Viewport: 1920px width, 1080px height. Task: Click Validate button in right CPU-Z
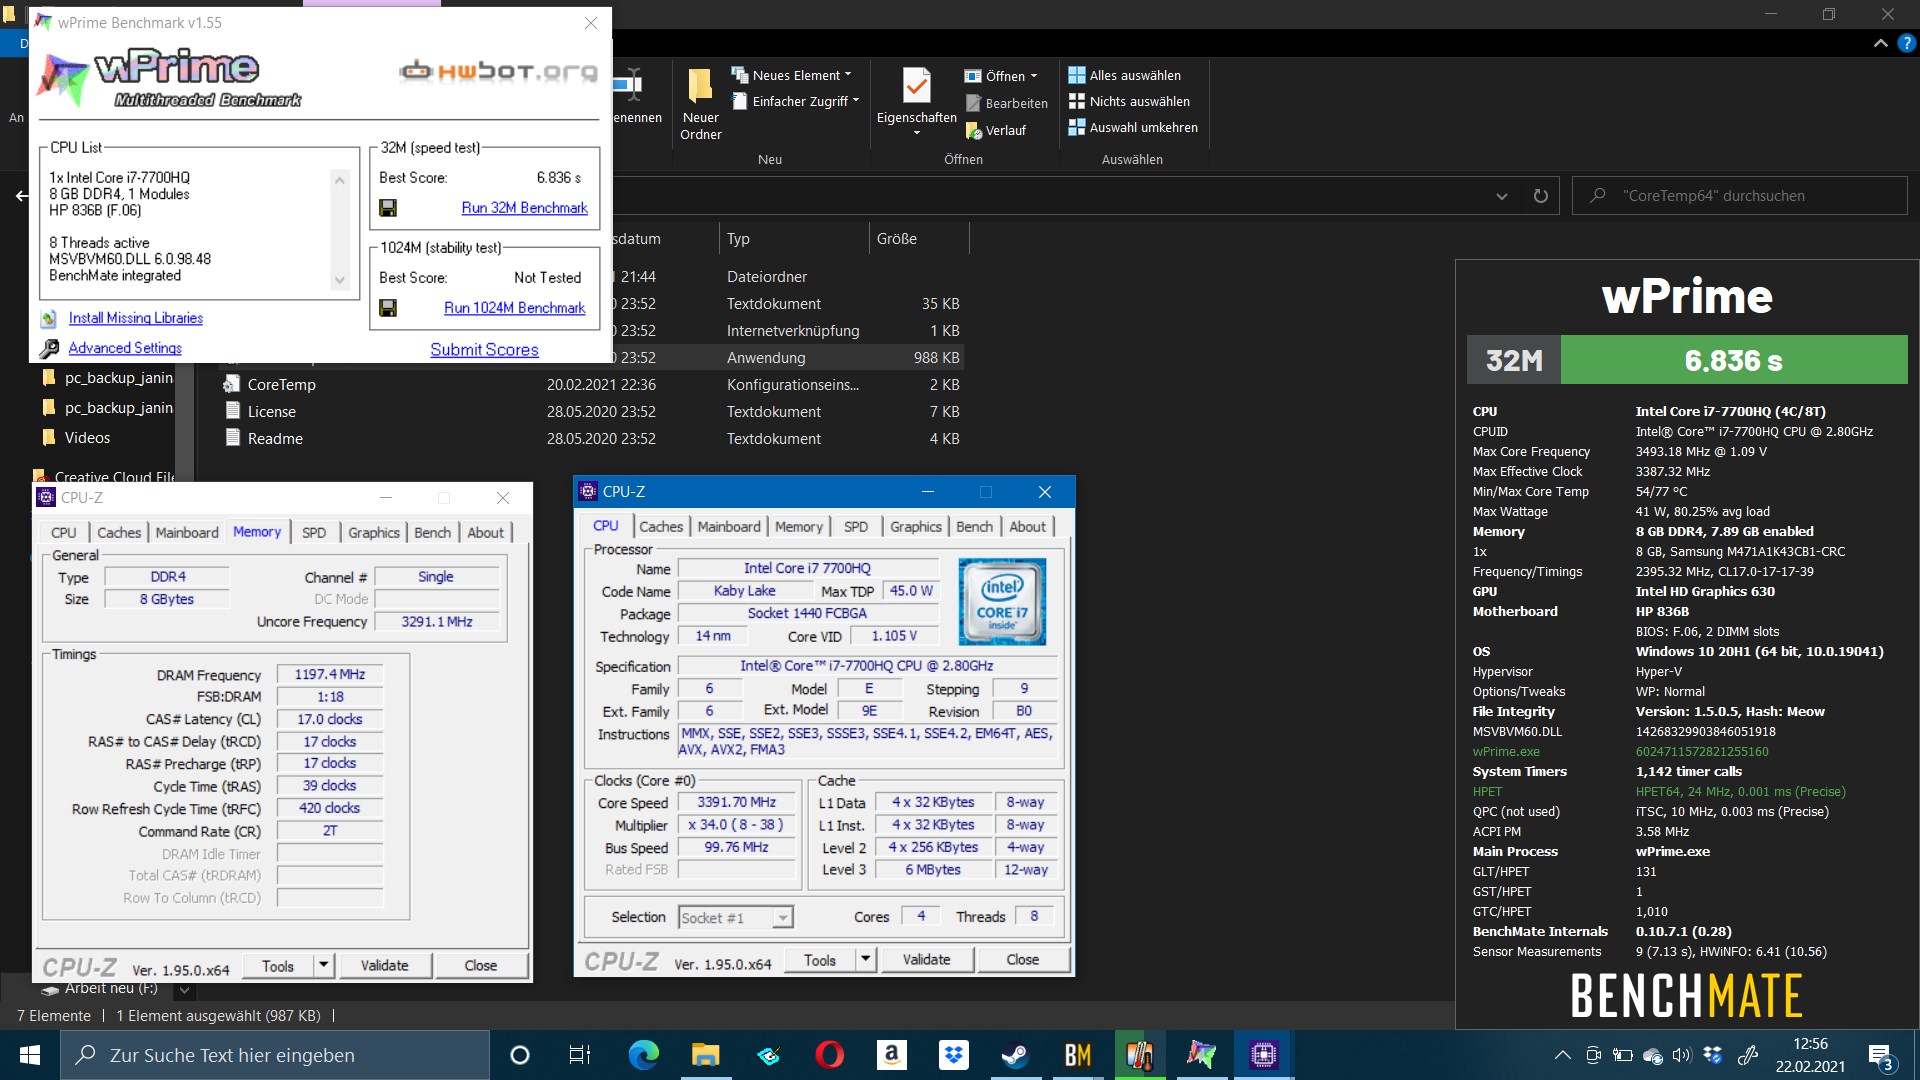pos(926,959)
